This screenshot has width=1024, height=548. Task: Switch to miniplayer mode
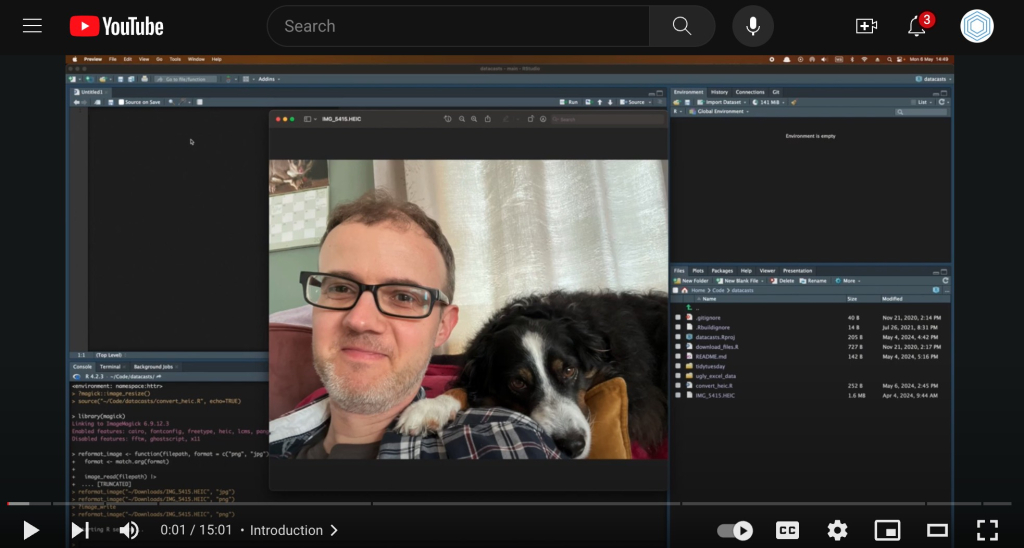point(888,530)
